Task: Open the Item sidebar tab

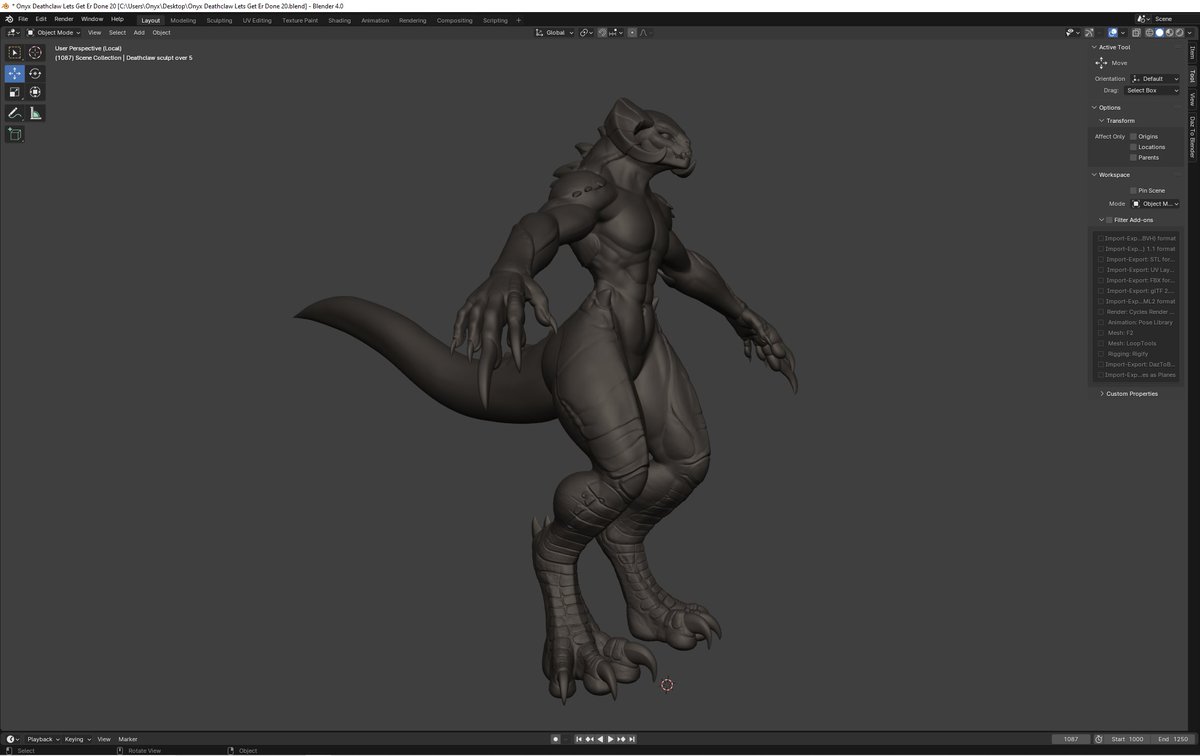Action: (x=1192, y=53)
